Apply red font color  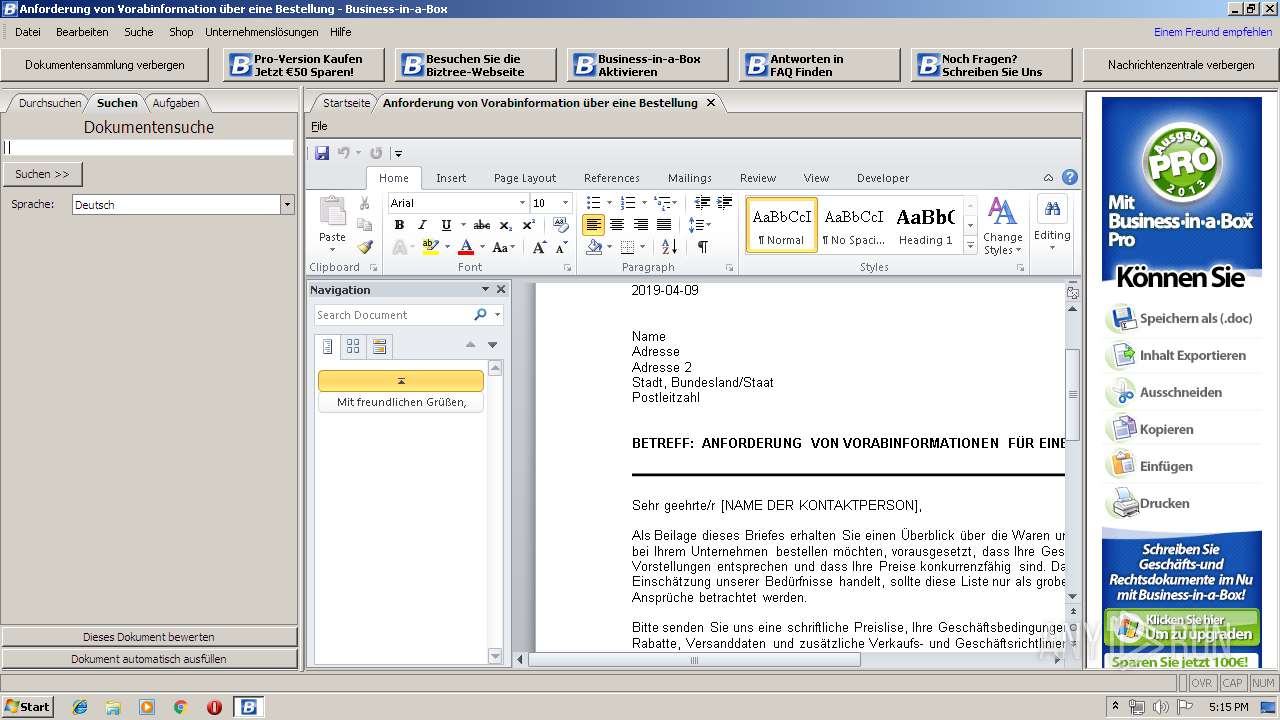click(x=466, y=247)
